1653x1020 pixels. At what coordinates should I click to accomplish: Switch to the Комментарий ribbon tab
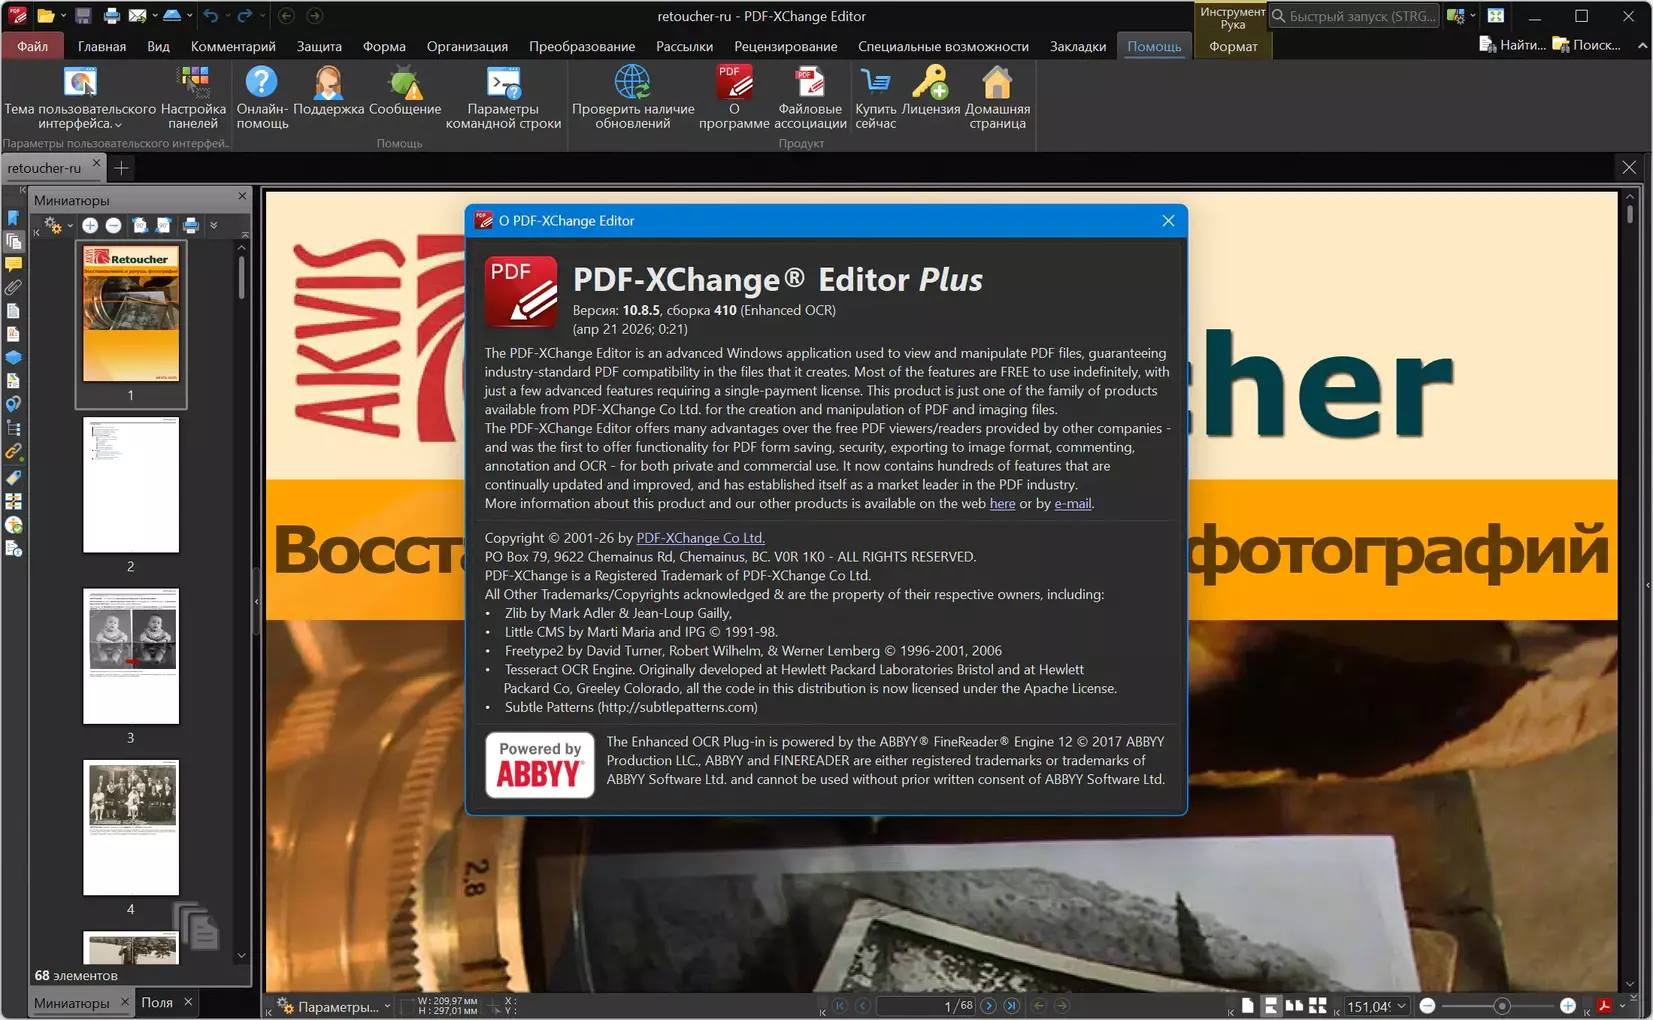click(233, 46)
